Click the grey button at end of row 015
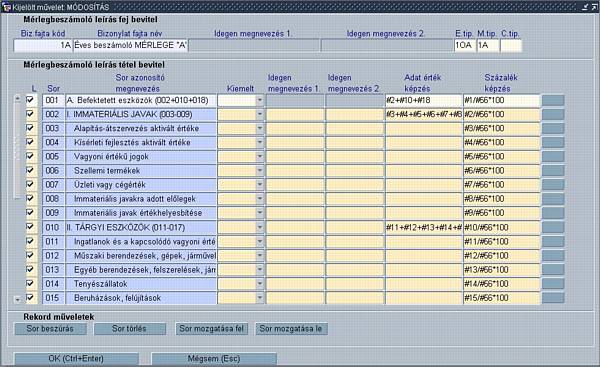 [x=553, y=298]
